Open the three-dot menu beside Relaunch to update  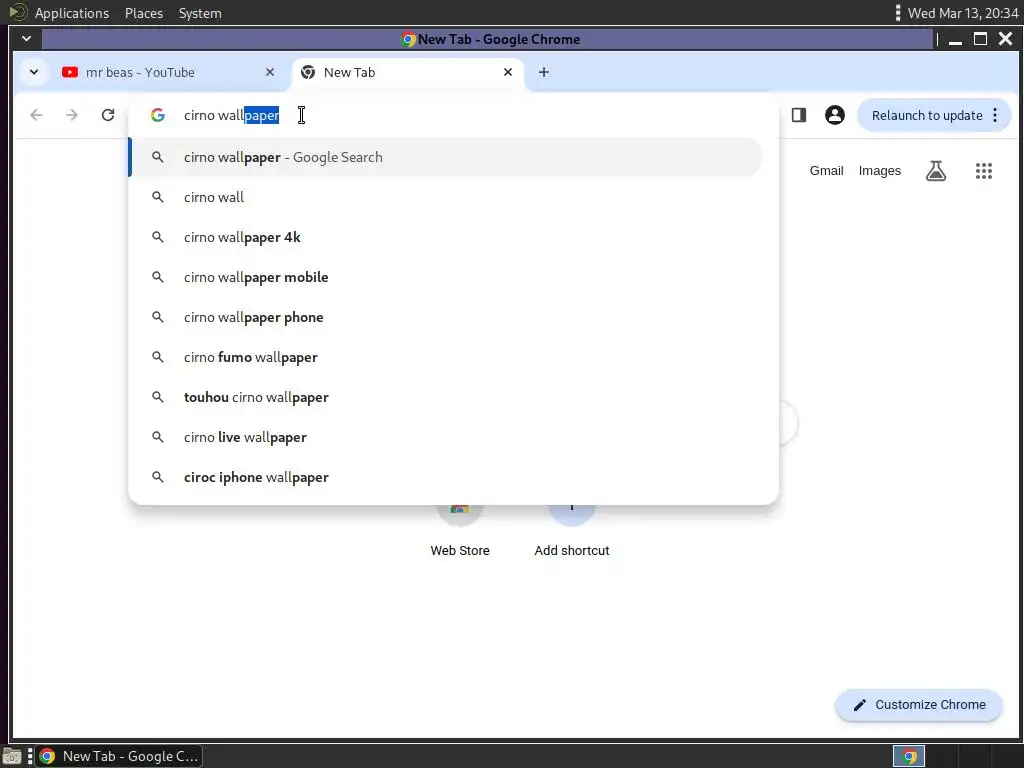[995, 115]
